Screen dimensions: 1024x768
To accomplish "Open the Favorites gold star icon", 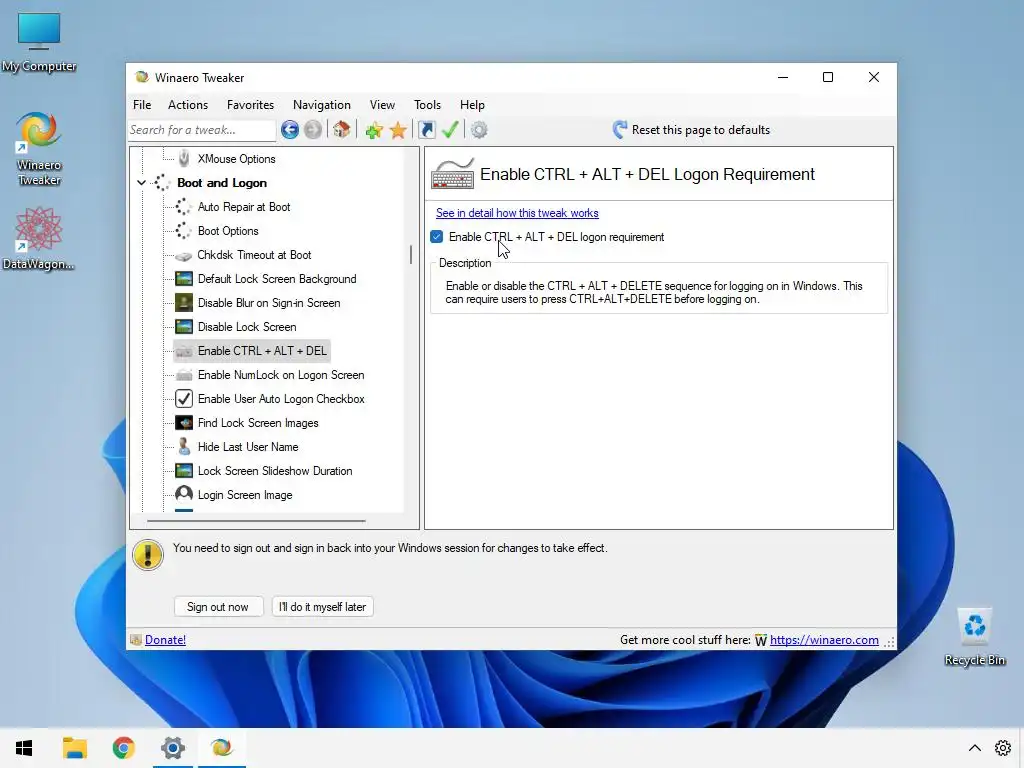I will (x=398, y=130).
